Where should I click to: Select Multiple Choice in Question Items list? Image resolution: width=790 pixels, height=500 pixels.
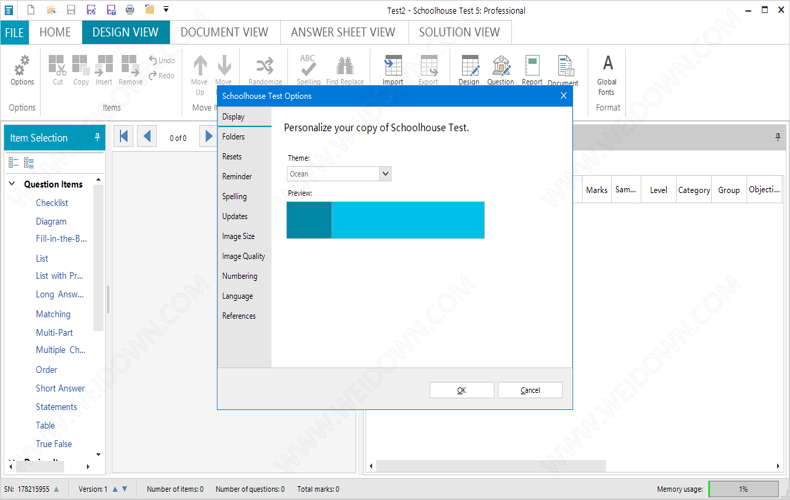[61, 351]
